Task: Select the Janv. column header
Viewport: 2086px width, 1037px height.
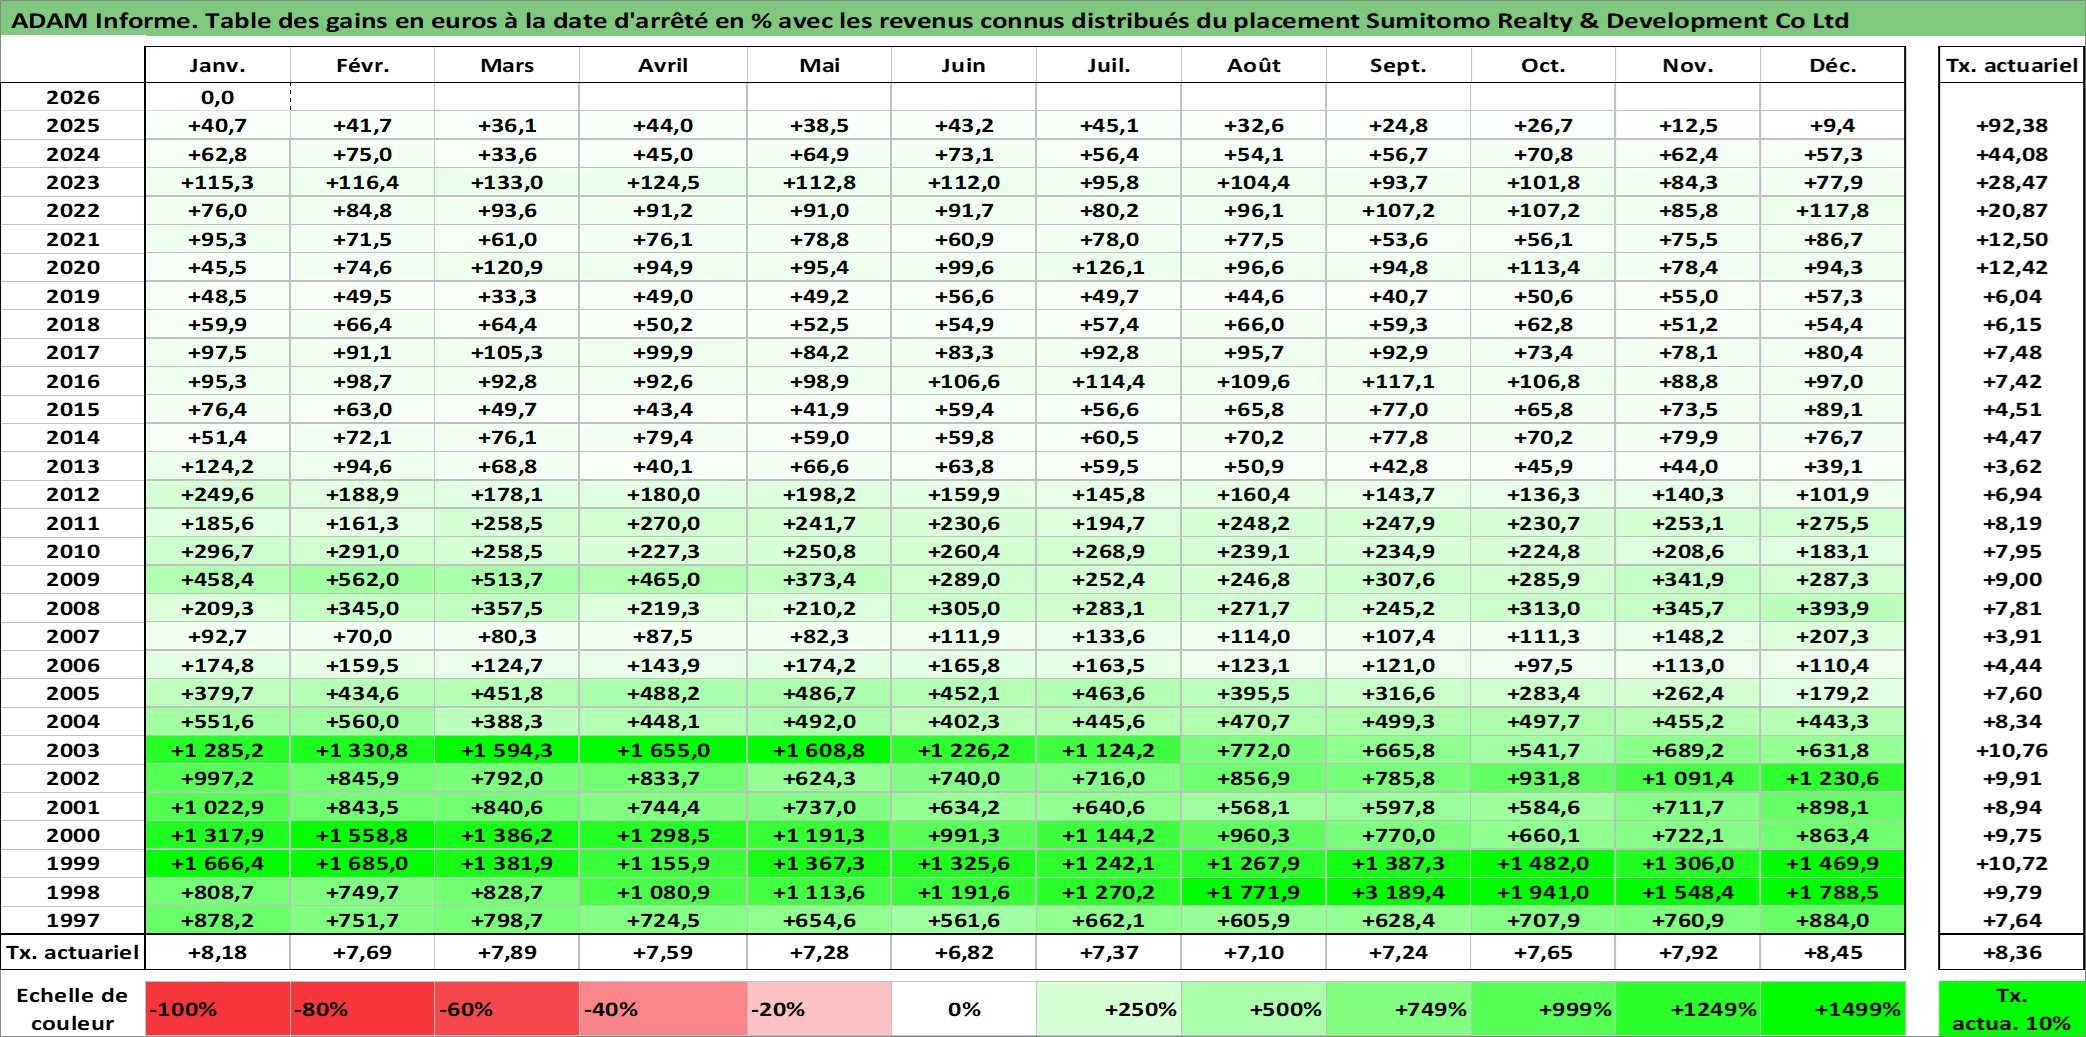Action: tap(217, 65)
